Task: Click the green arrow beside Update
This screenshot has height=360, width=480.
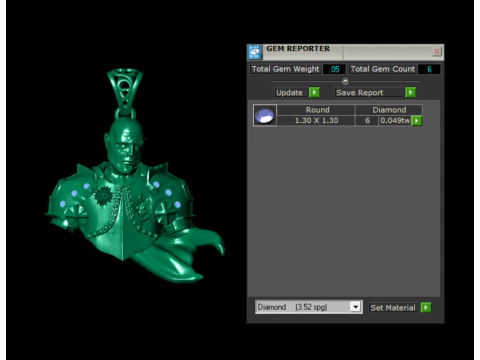Action: coord(314,92)
